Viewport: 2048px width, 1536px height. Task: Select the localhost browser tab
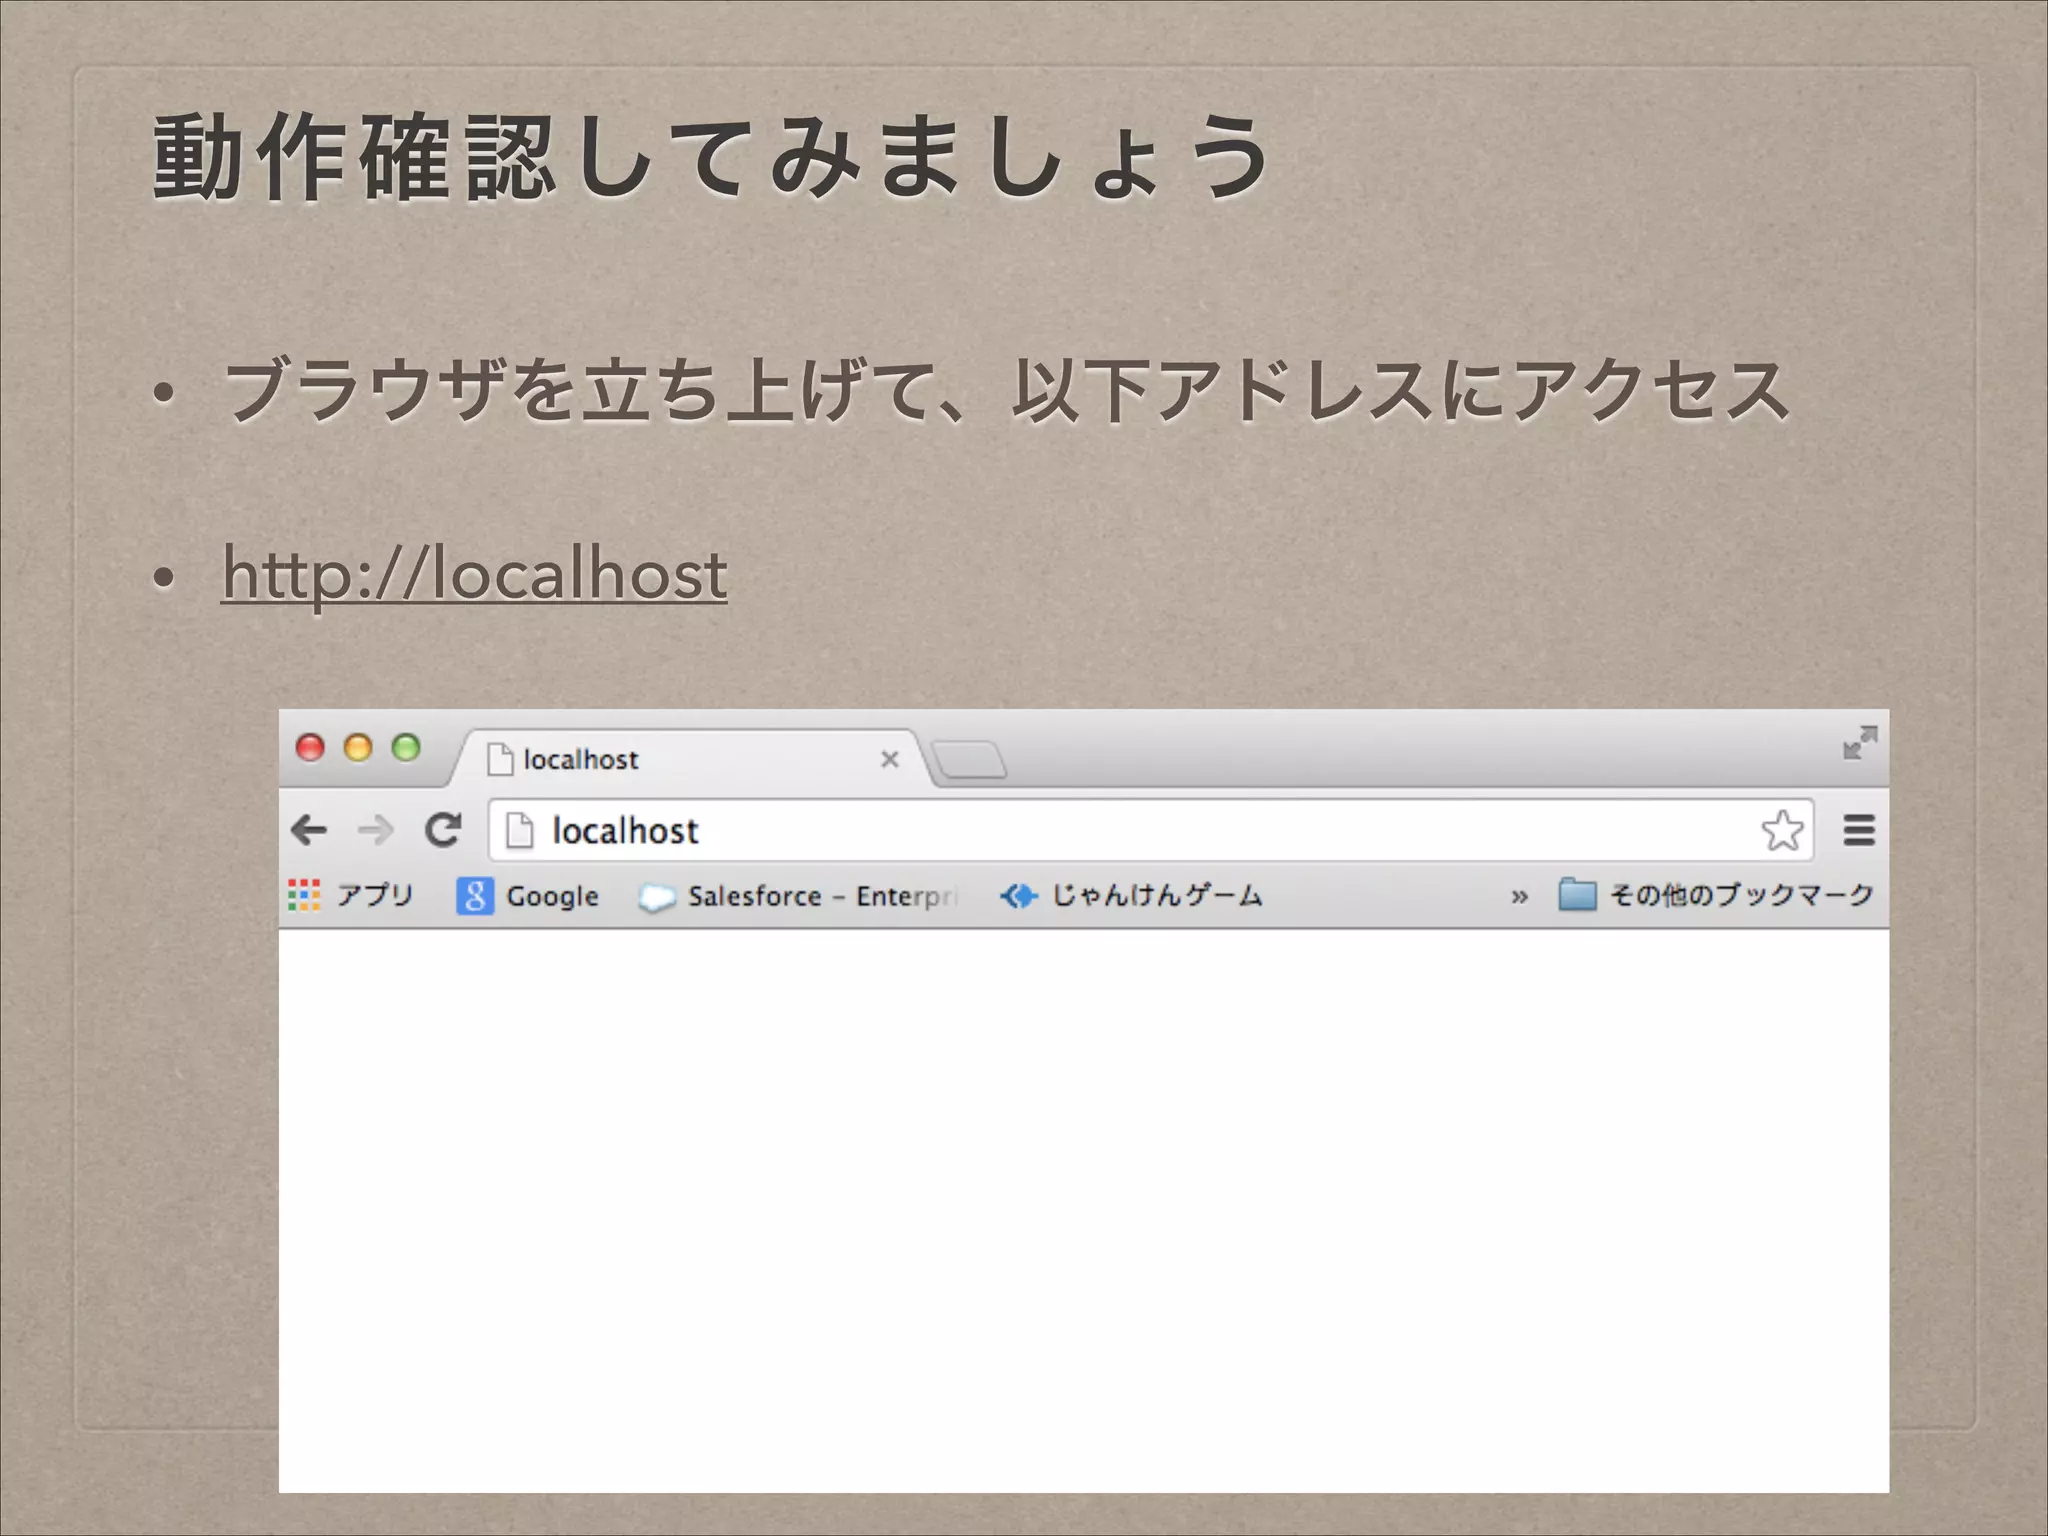tap(690, 759)
